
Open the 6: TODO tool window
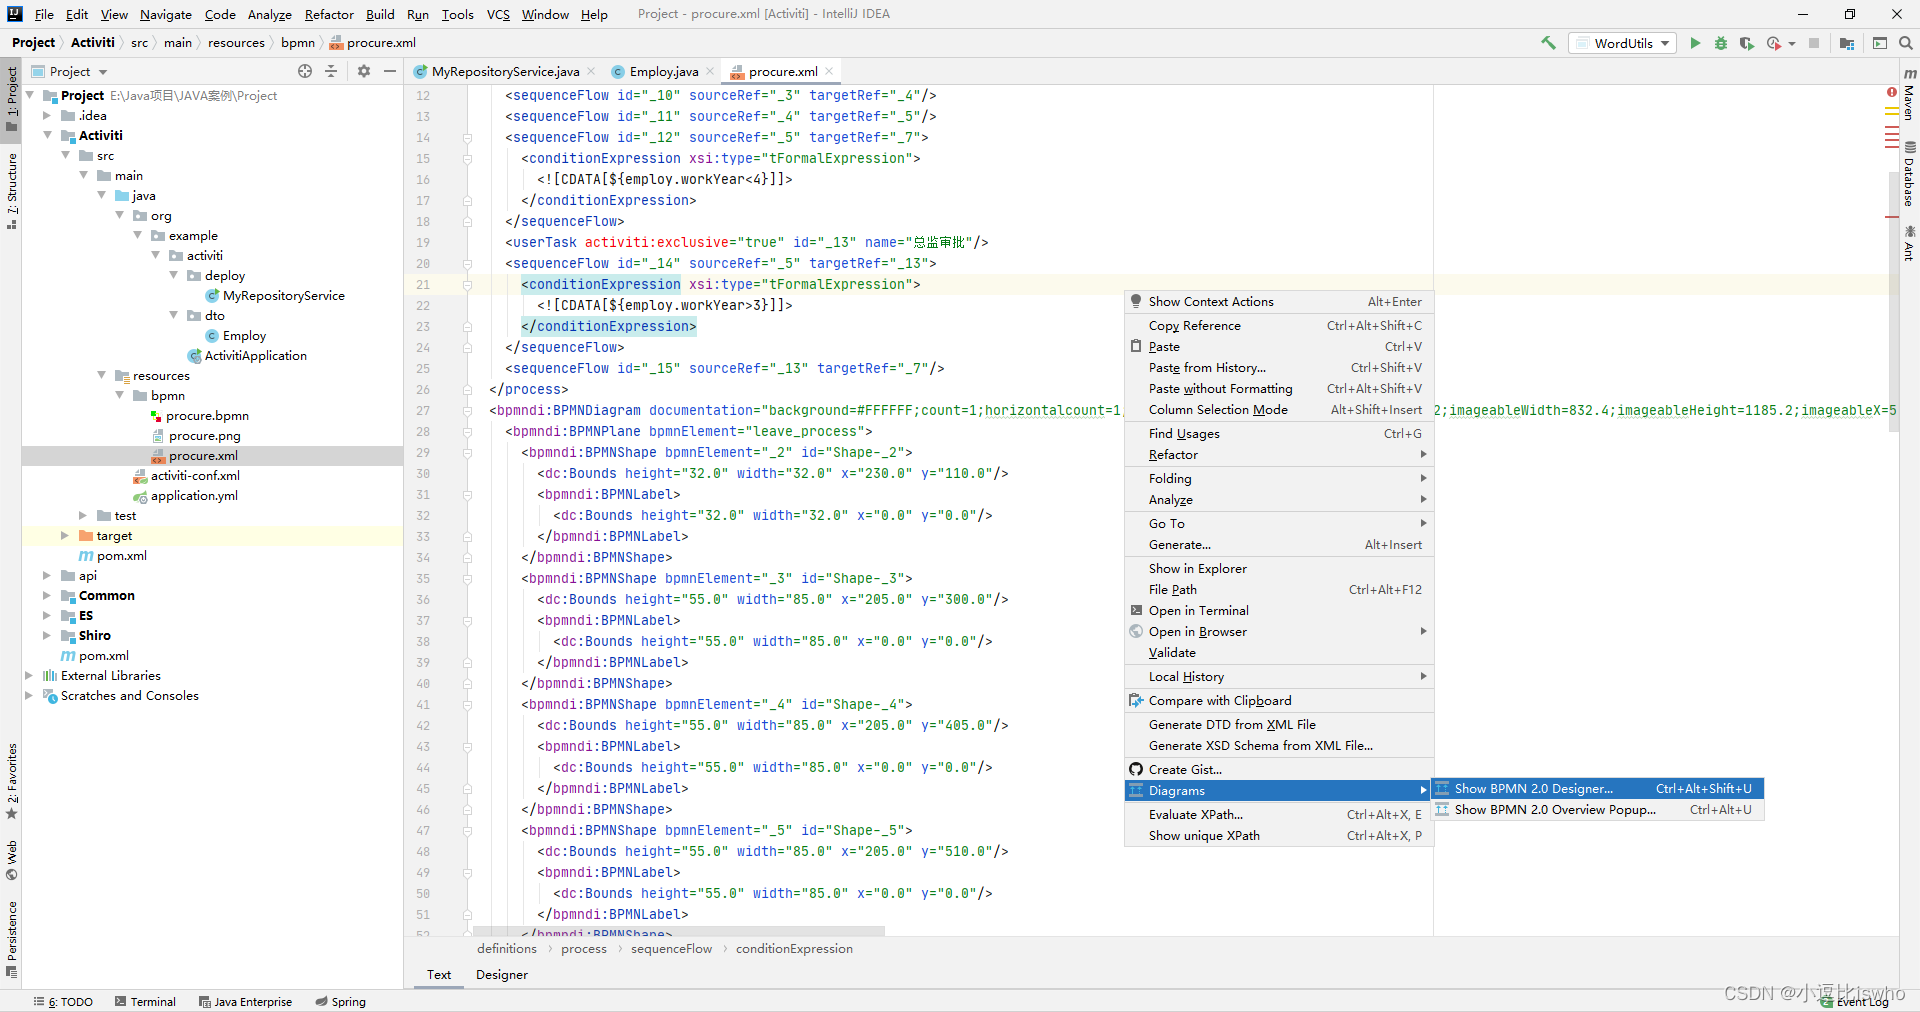63,1001
